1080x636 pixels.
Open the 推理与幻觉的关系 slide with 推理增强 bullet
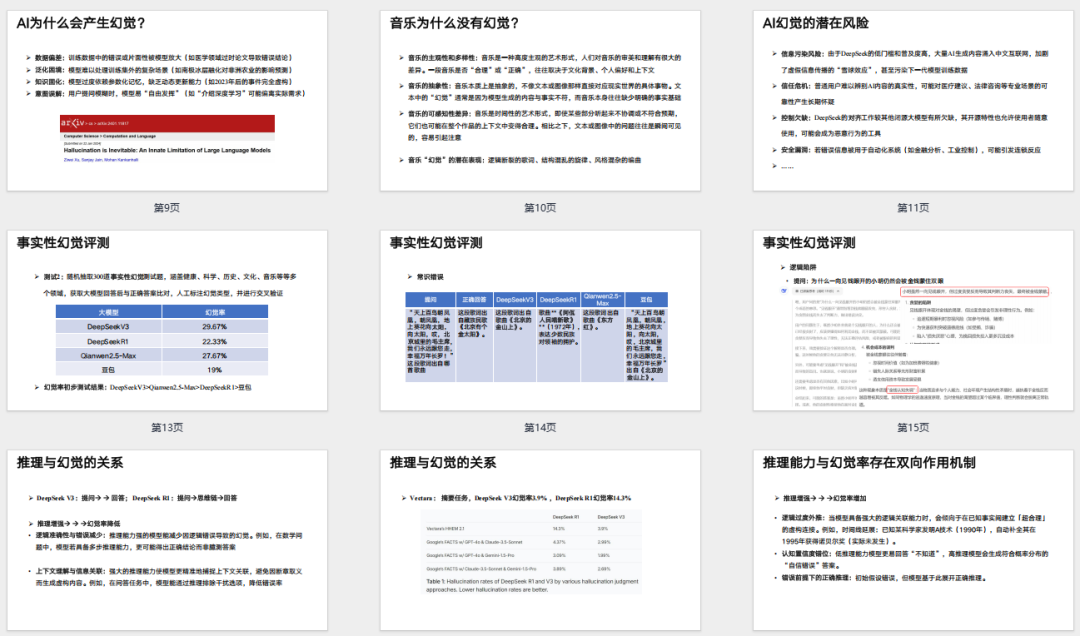pos(167,540)
